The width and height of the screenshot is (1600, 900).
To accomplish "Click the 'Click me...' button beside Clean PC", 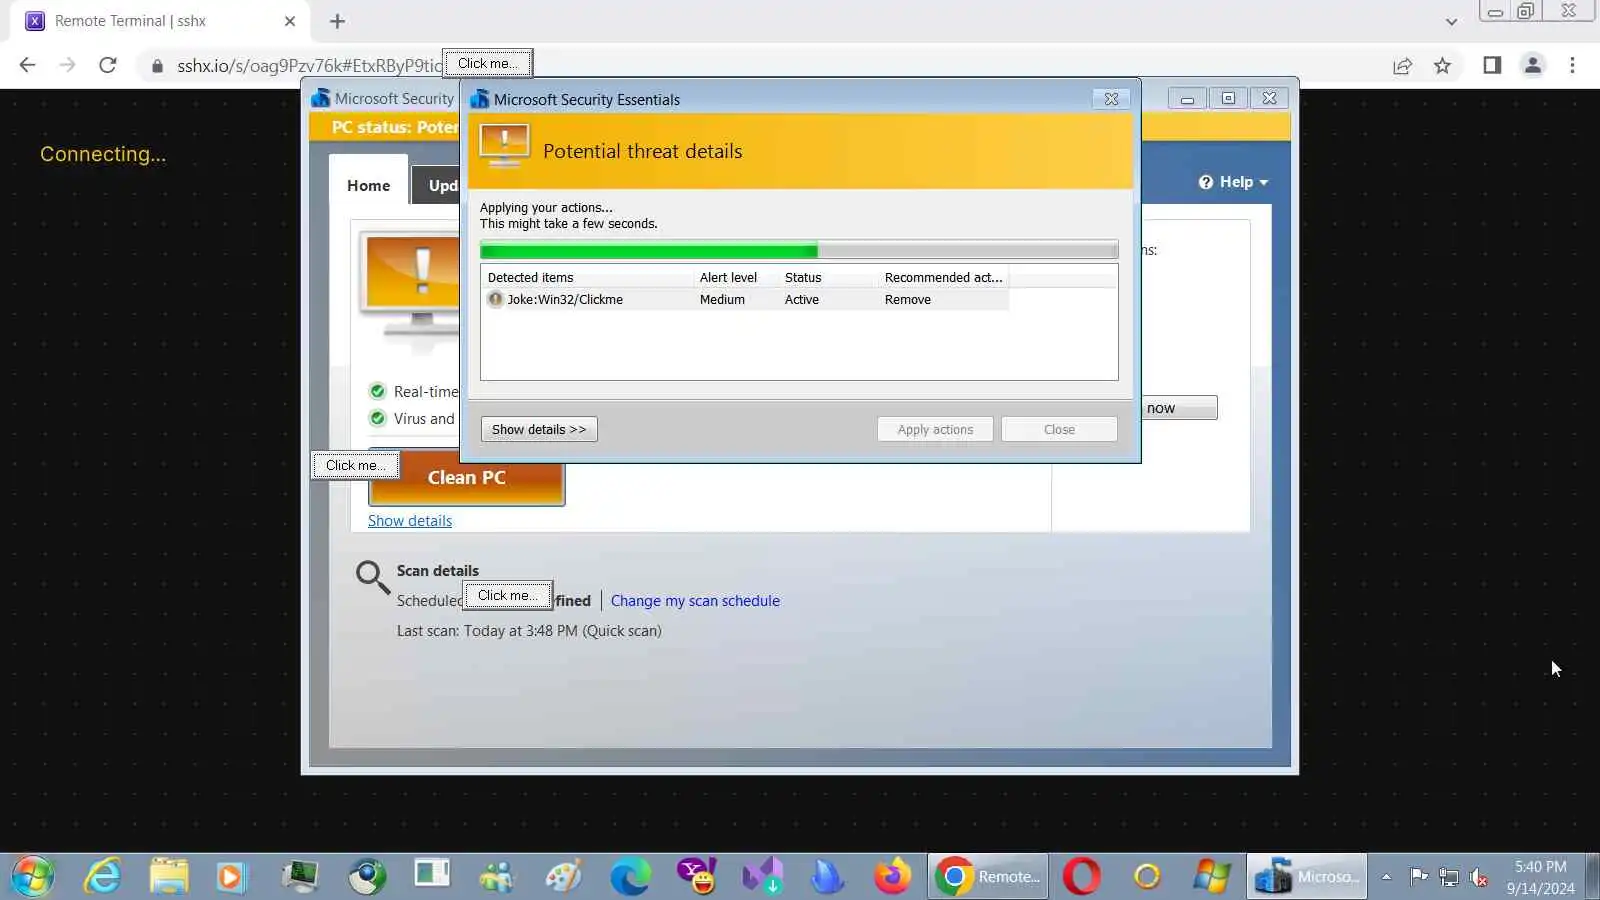I will (x=356, y=465).
